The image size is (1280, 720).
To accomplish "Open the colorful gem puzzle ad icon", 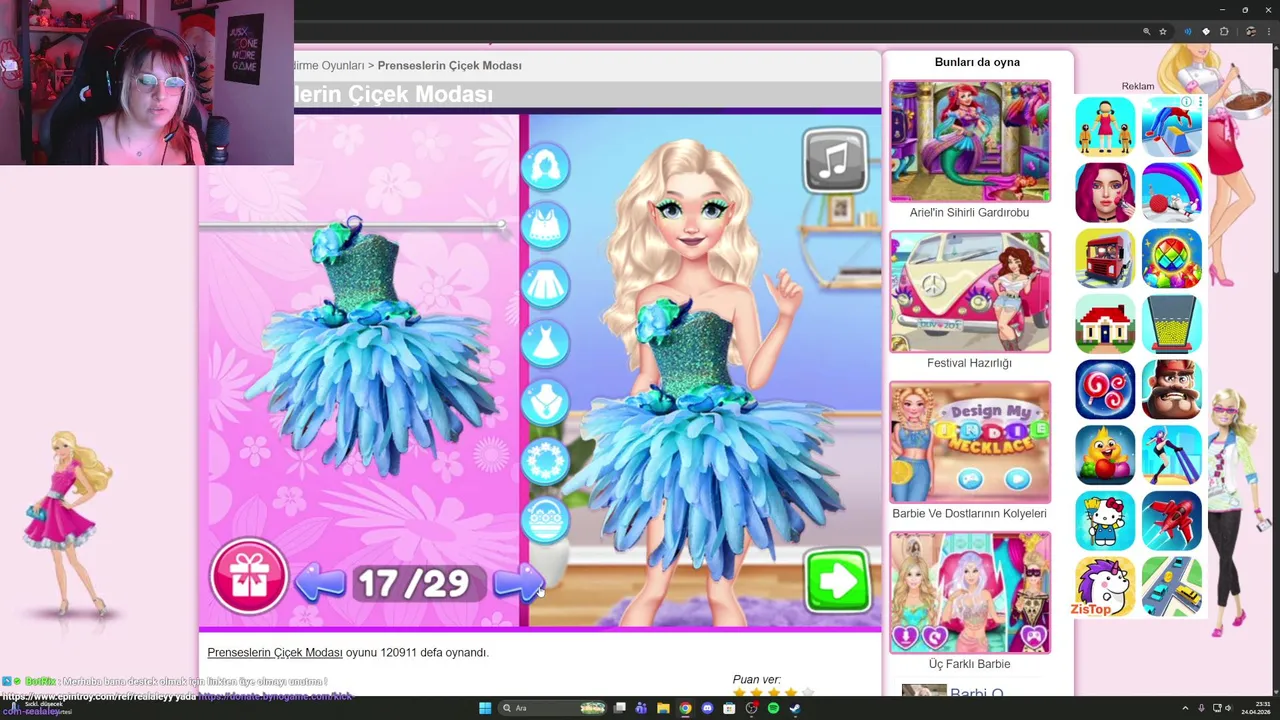I will [x=1172, y=258].
